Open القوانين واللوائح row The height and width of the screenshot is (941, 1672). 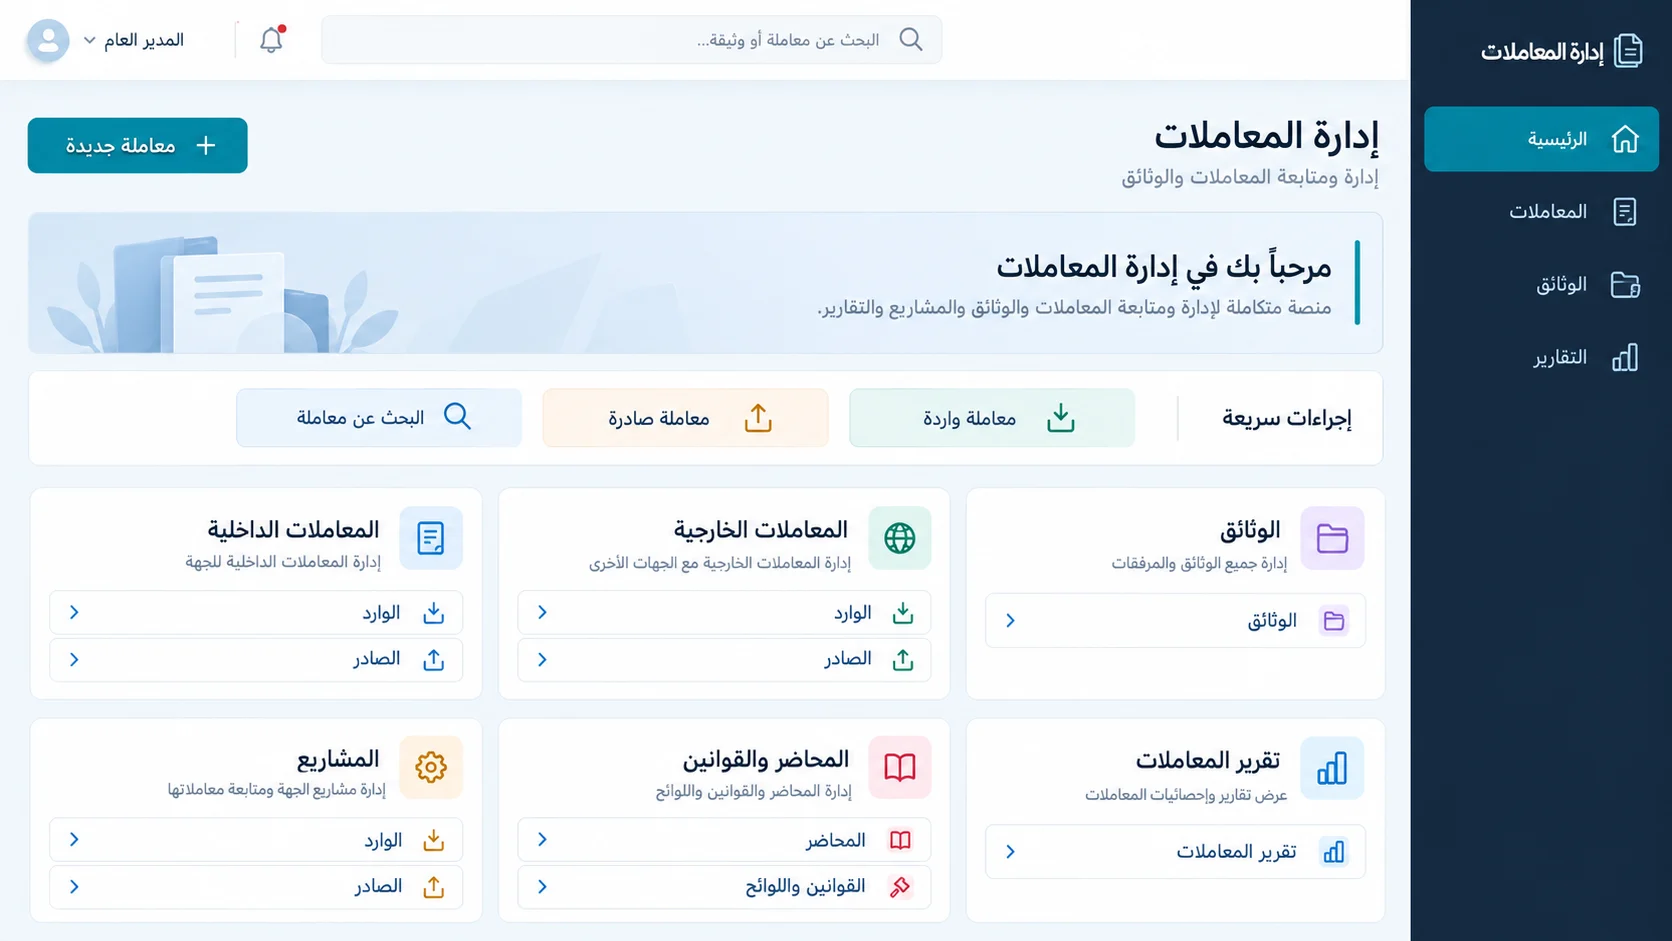[724, 887]
